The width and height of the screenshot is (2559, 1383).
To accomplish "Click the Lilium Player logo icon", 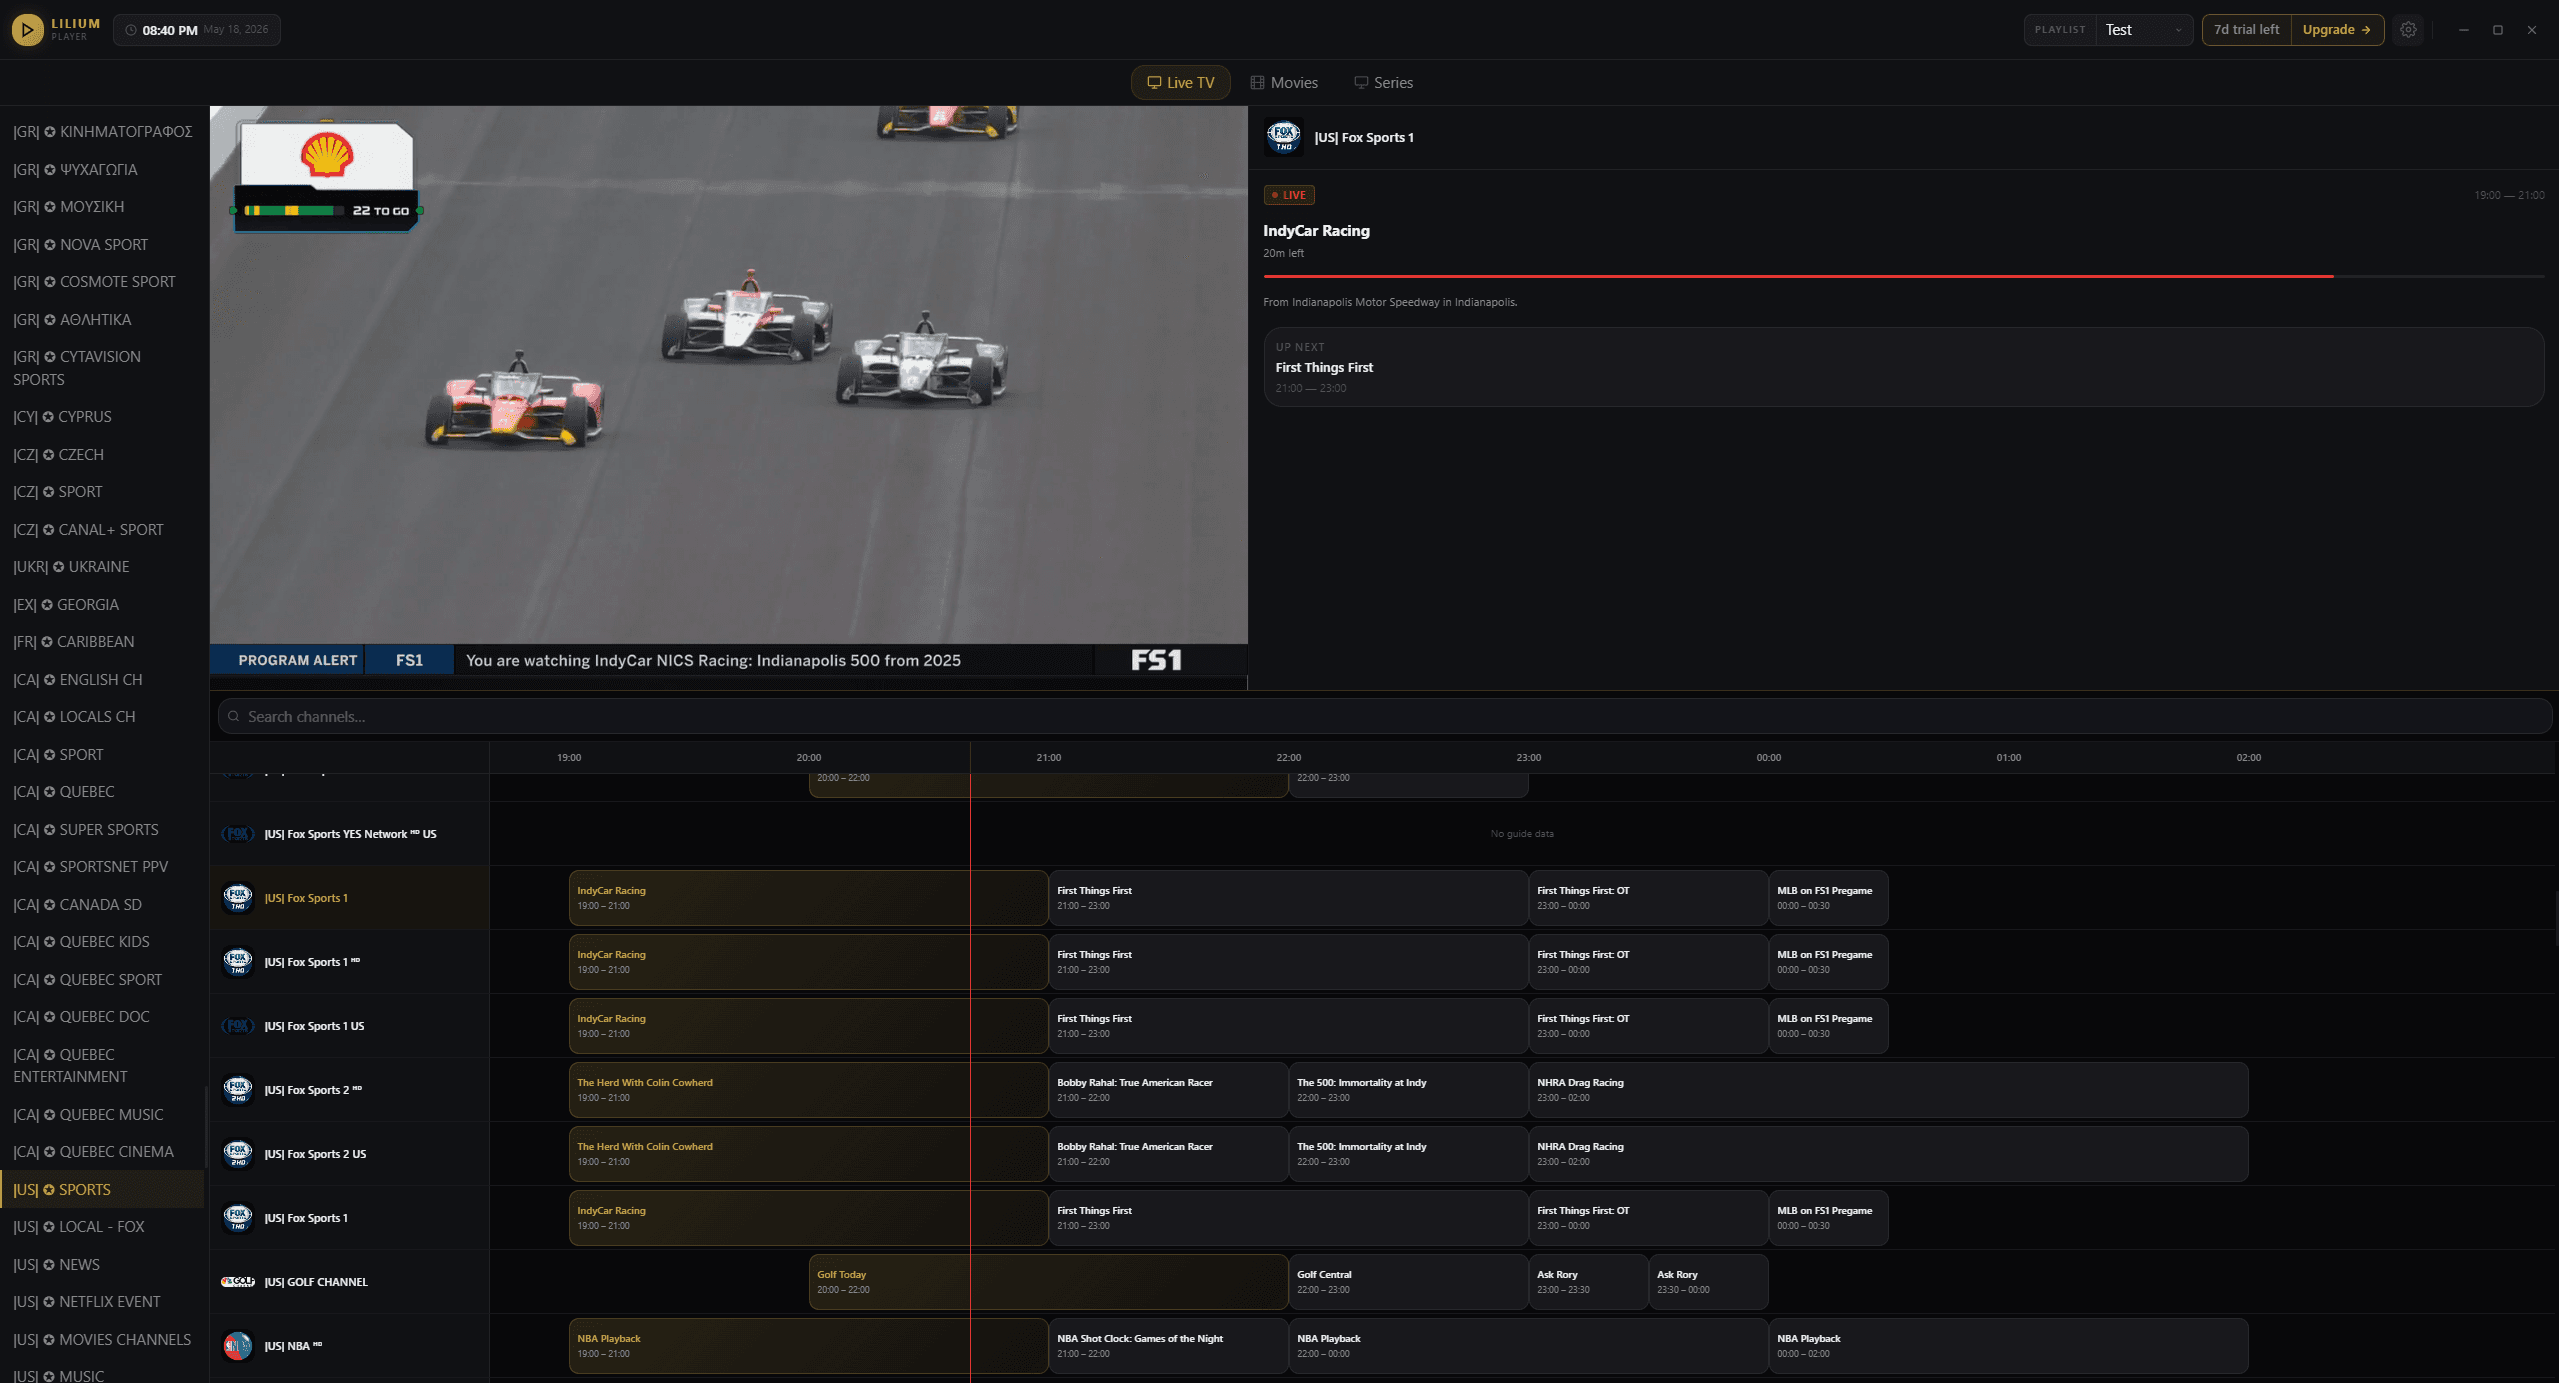I will pos(27,30).
